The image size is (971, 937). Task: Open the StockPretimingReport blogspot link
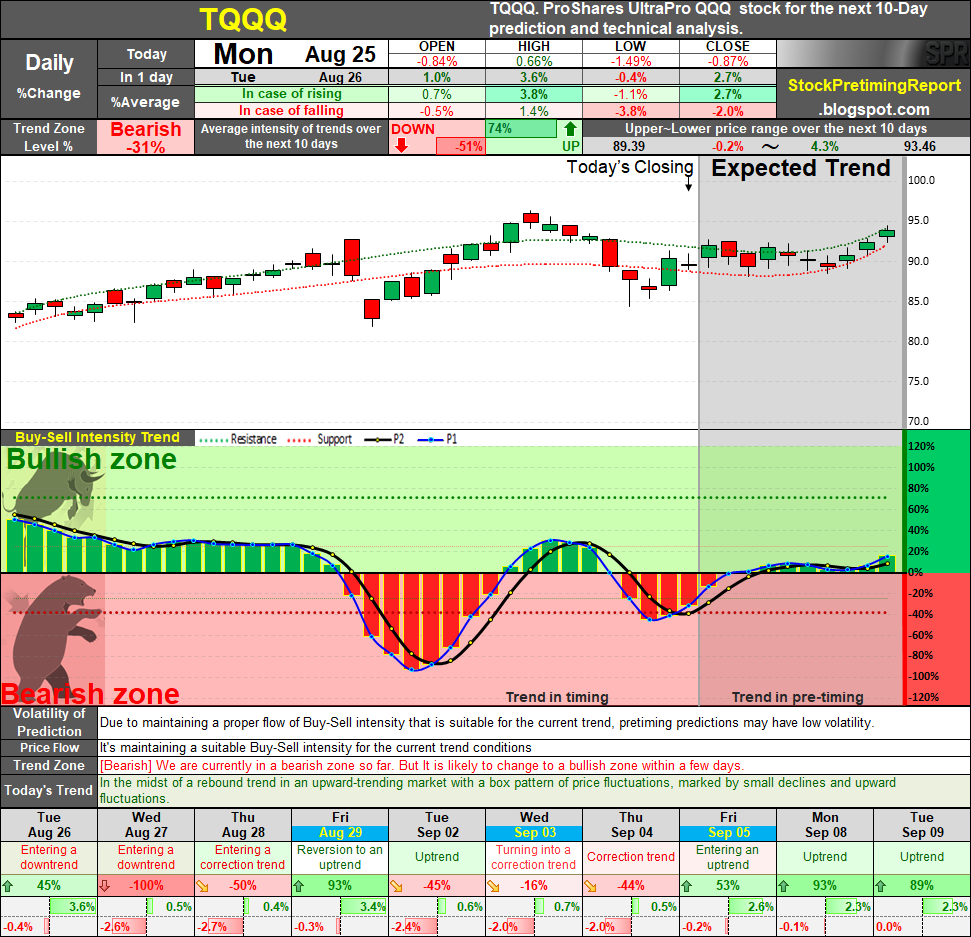pyautogui.click(x=874, y=97)
